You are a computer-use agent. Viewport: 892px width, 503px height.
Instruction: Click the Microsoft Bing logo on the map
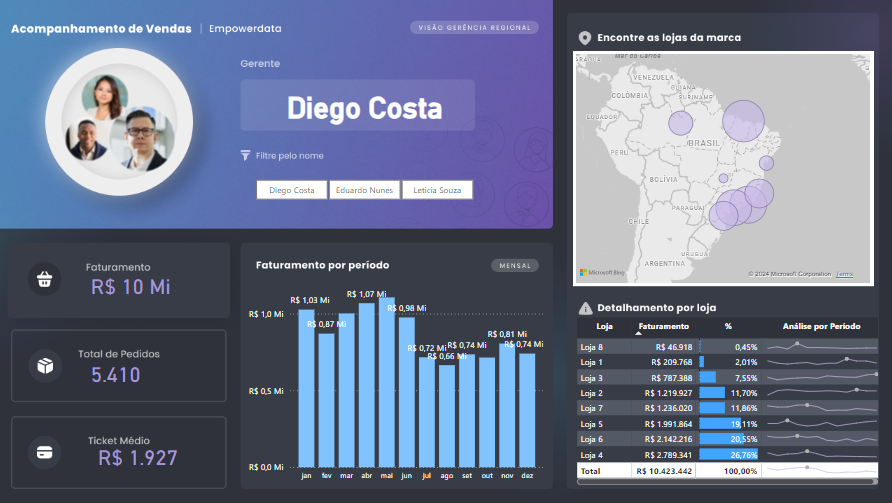coord(601,273)
